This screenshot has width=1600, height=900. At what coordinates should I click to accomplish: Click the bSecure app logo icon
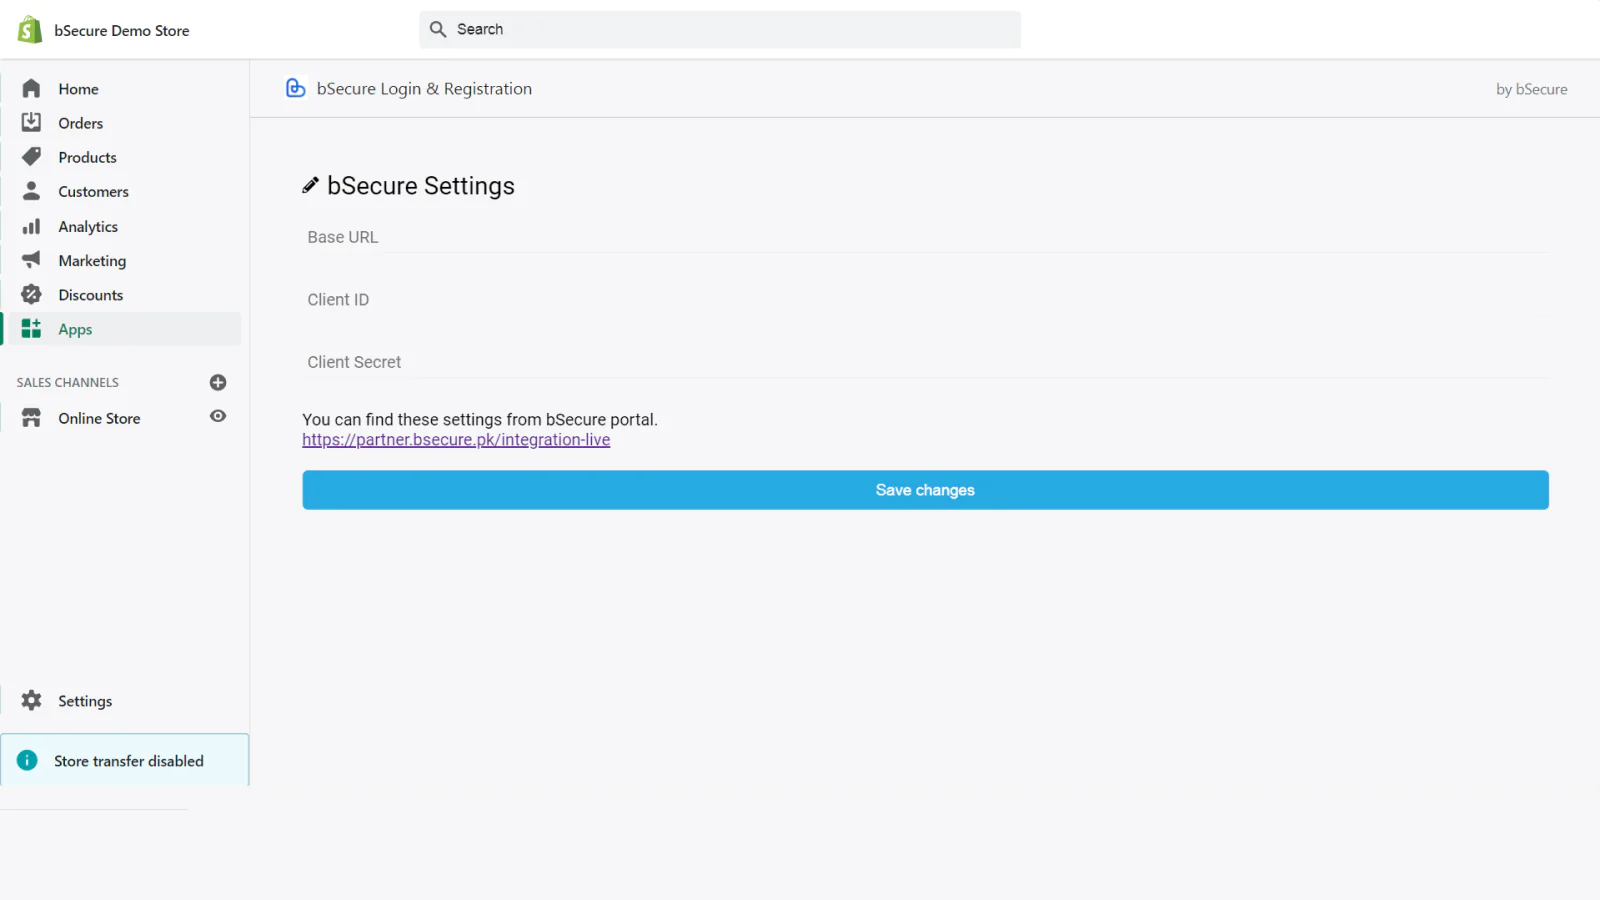[296, 89]
